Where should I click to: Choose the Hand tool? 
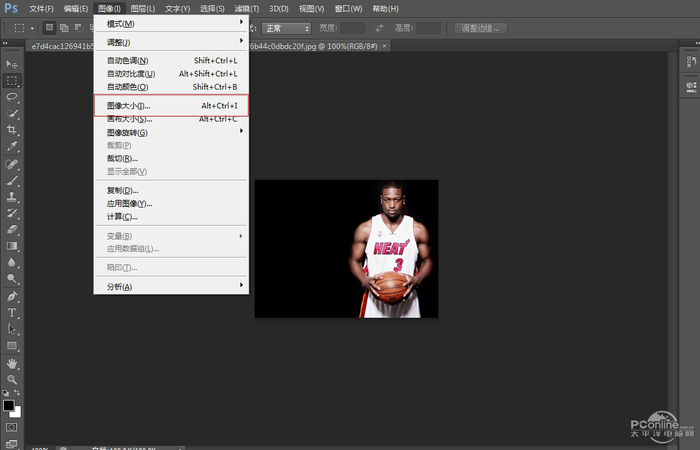12,363
